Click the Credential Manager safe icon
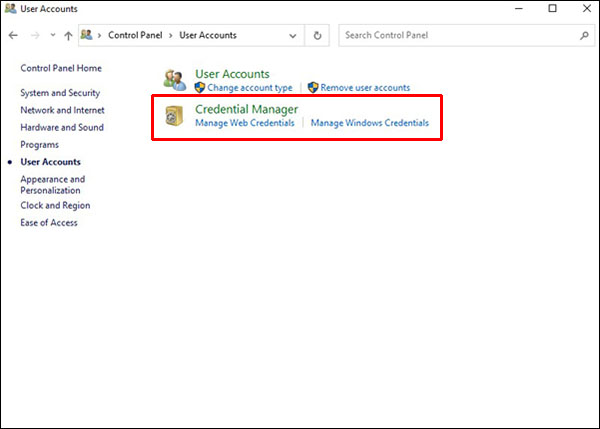The height and width of the screenshot is (429, 600). (174, 116)
